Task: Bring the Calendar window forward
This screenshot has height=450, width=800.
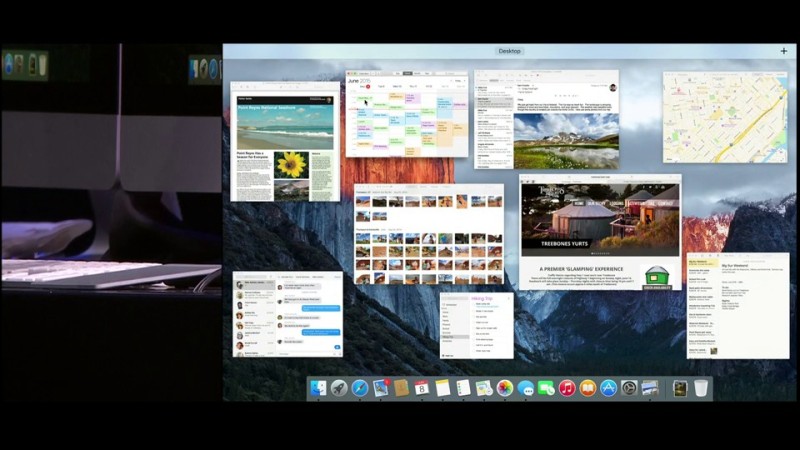Action: 407,114
